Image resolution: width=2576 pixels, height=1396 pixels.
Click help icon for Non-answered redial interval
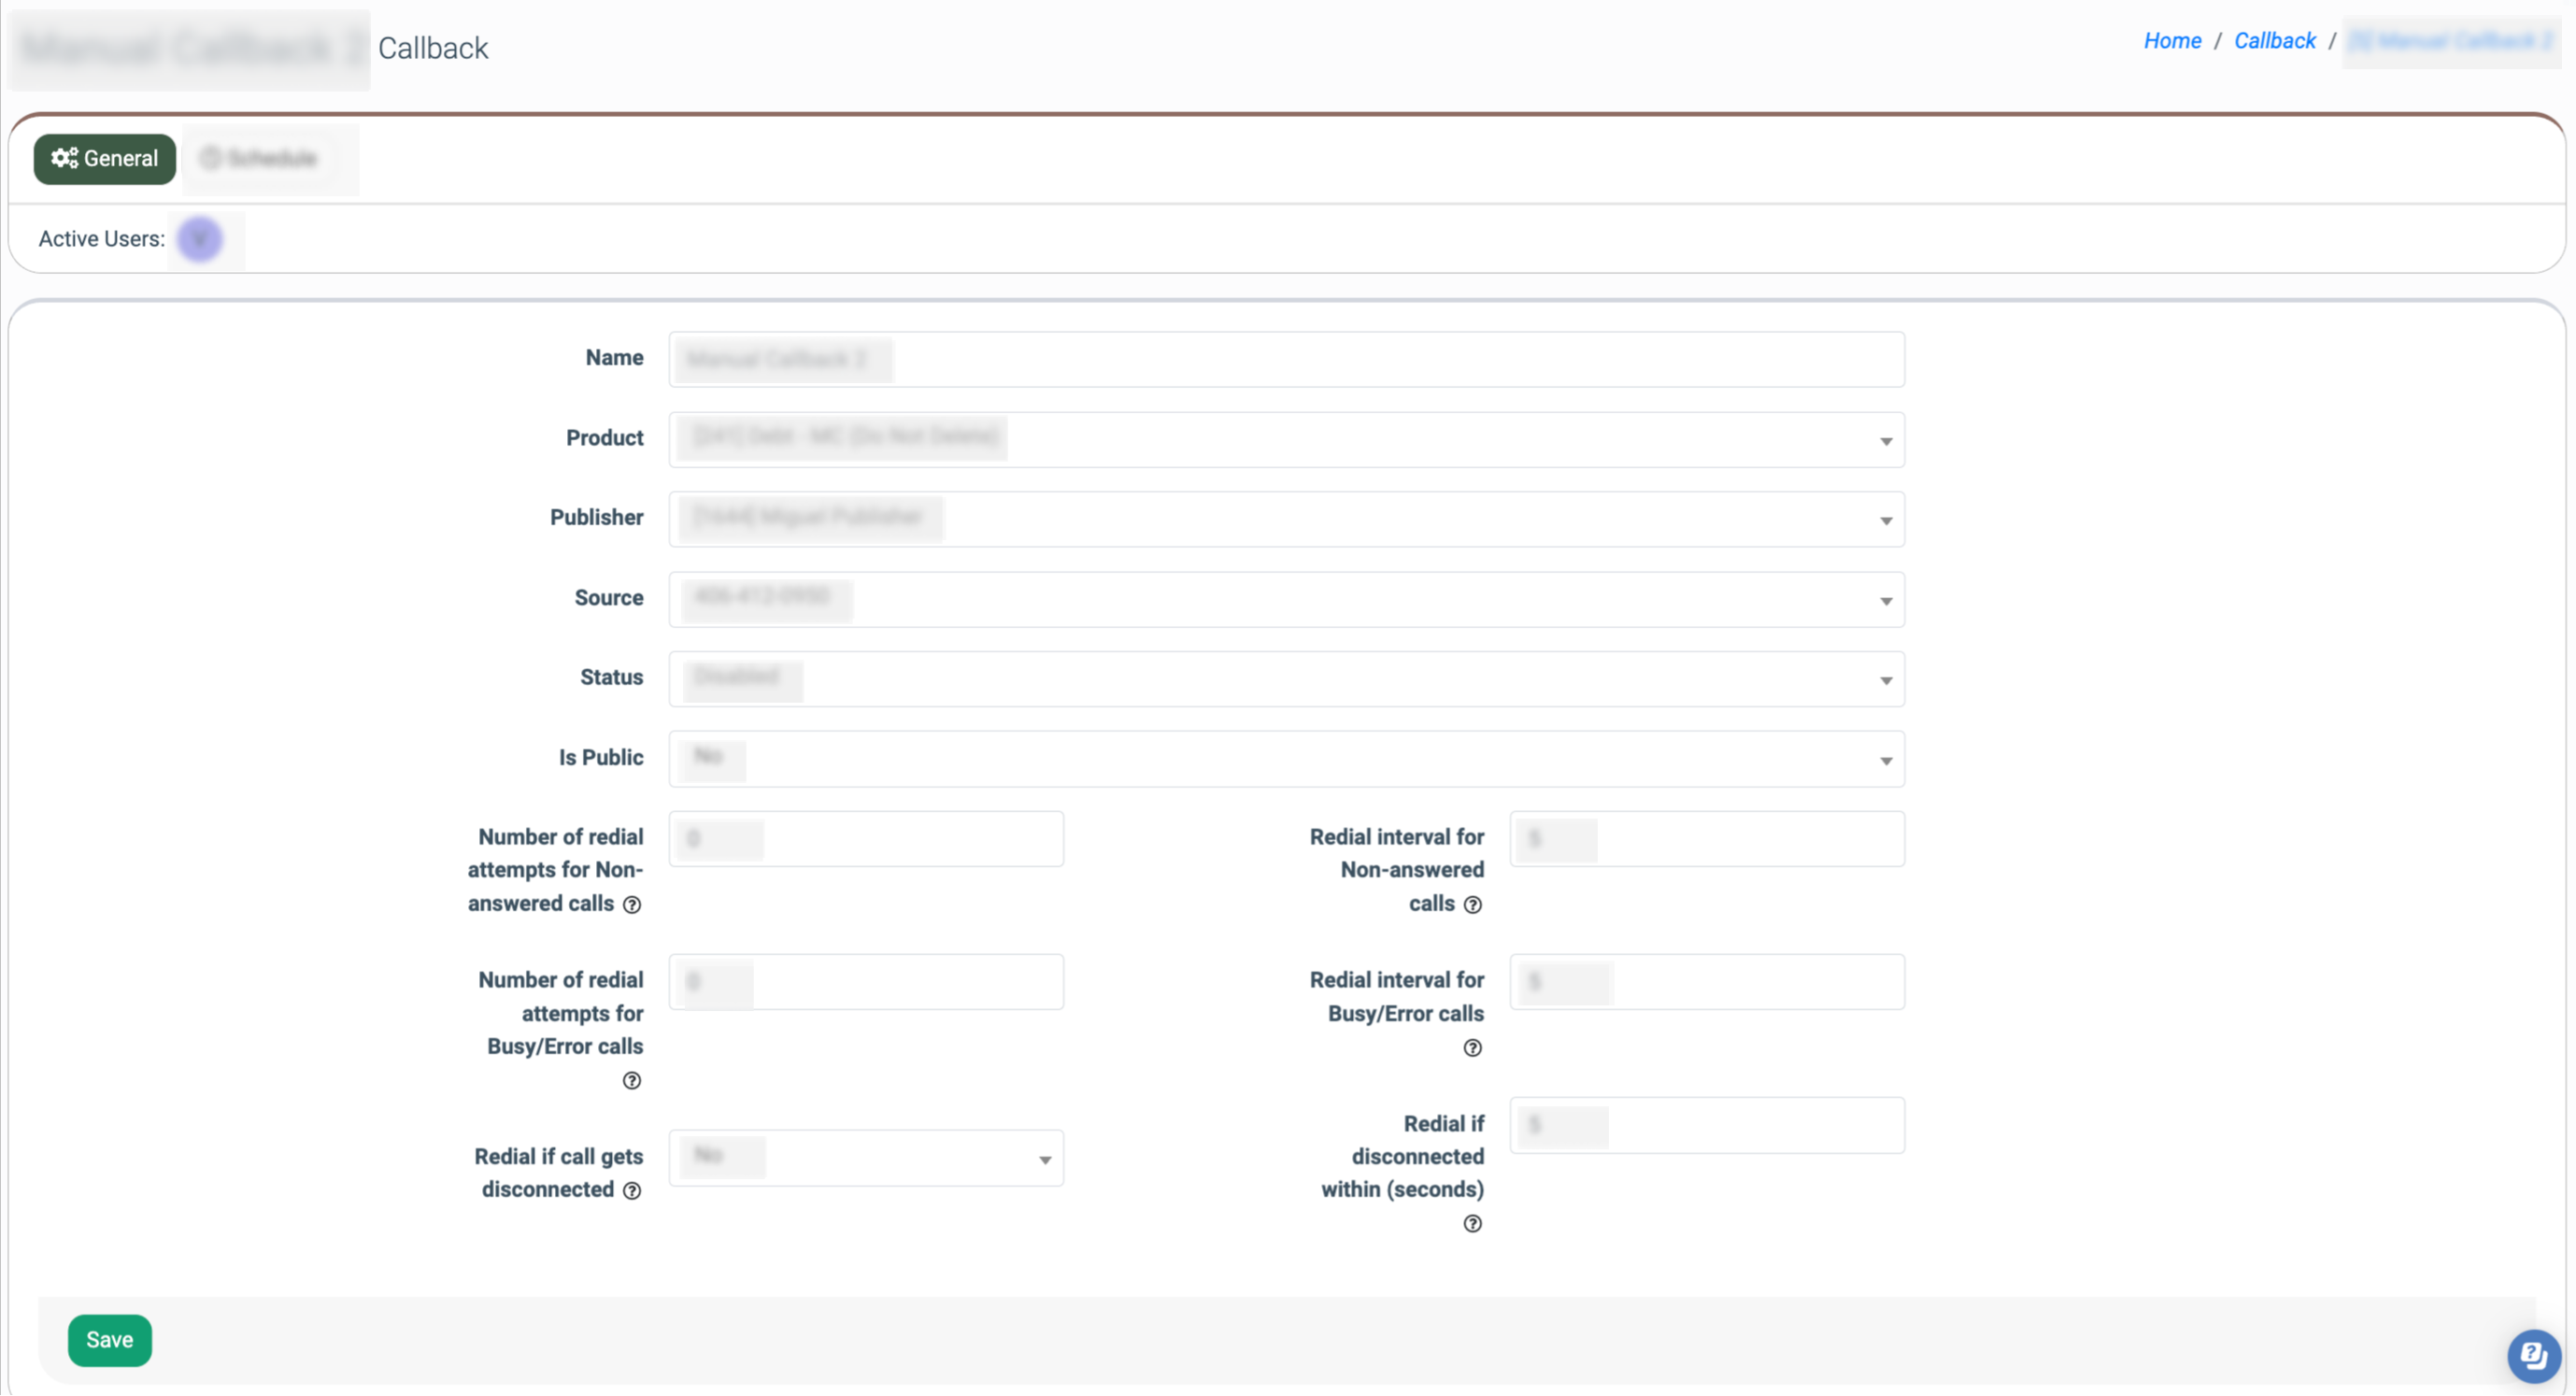pyautogui.click(x=1472, y=905)
